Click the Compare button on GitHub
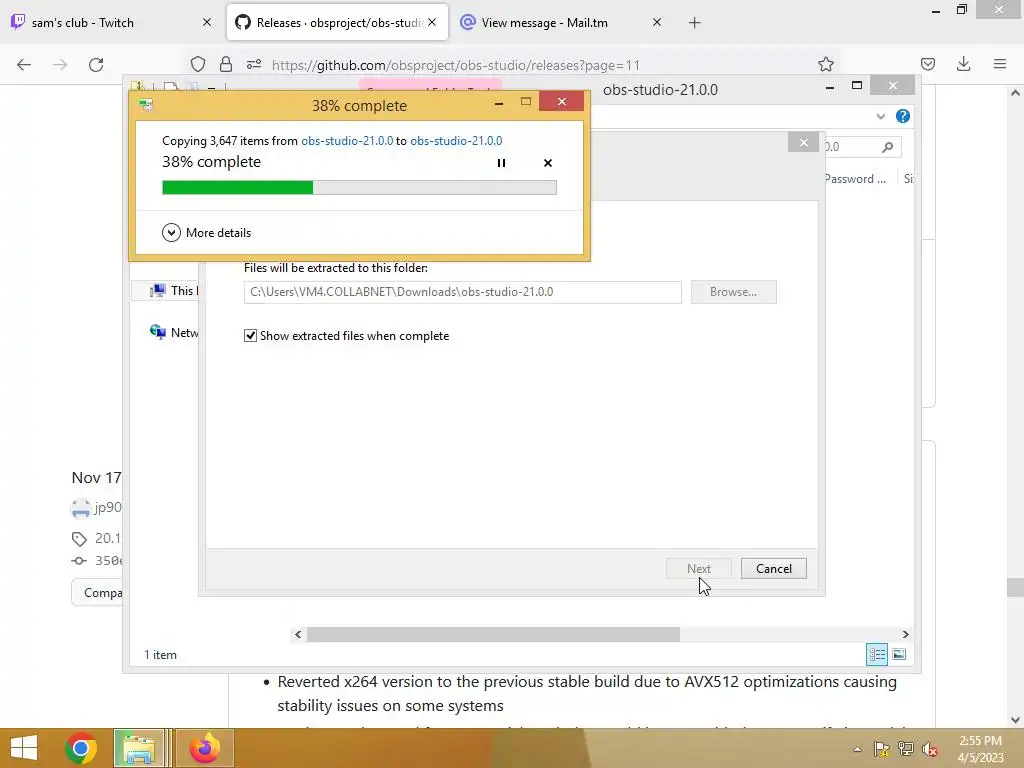 (x=97, y=593)
